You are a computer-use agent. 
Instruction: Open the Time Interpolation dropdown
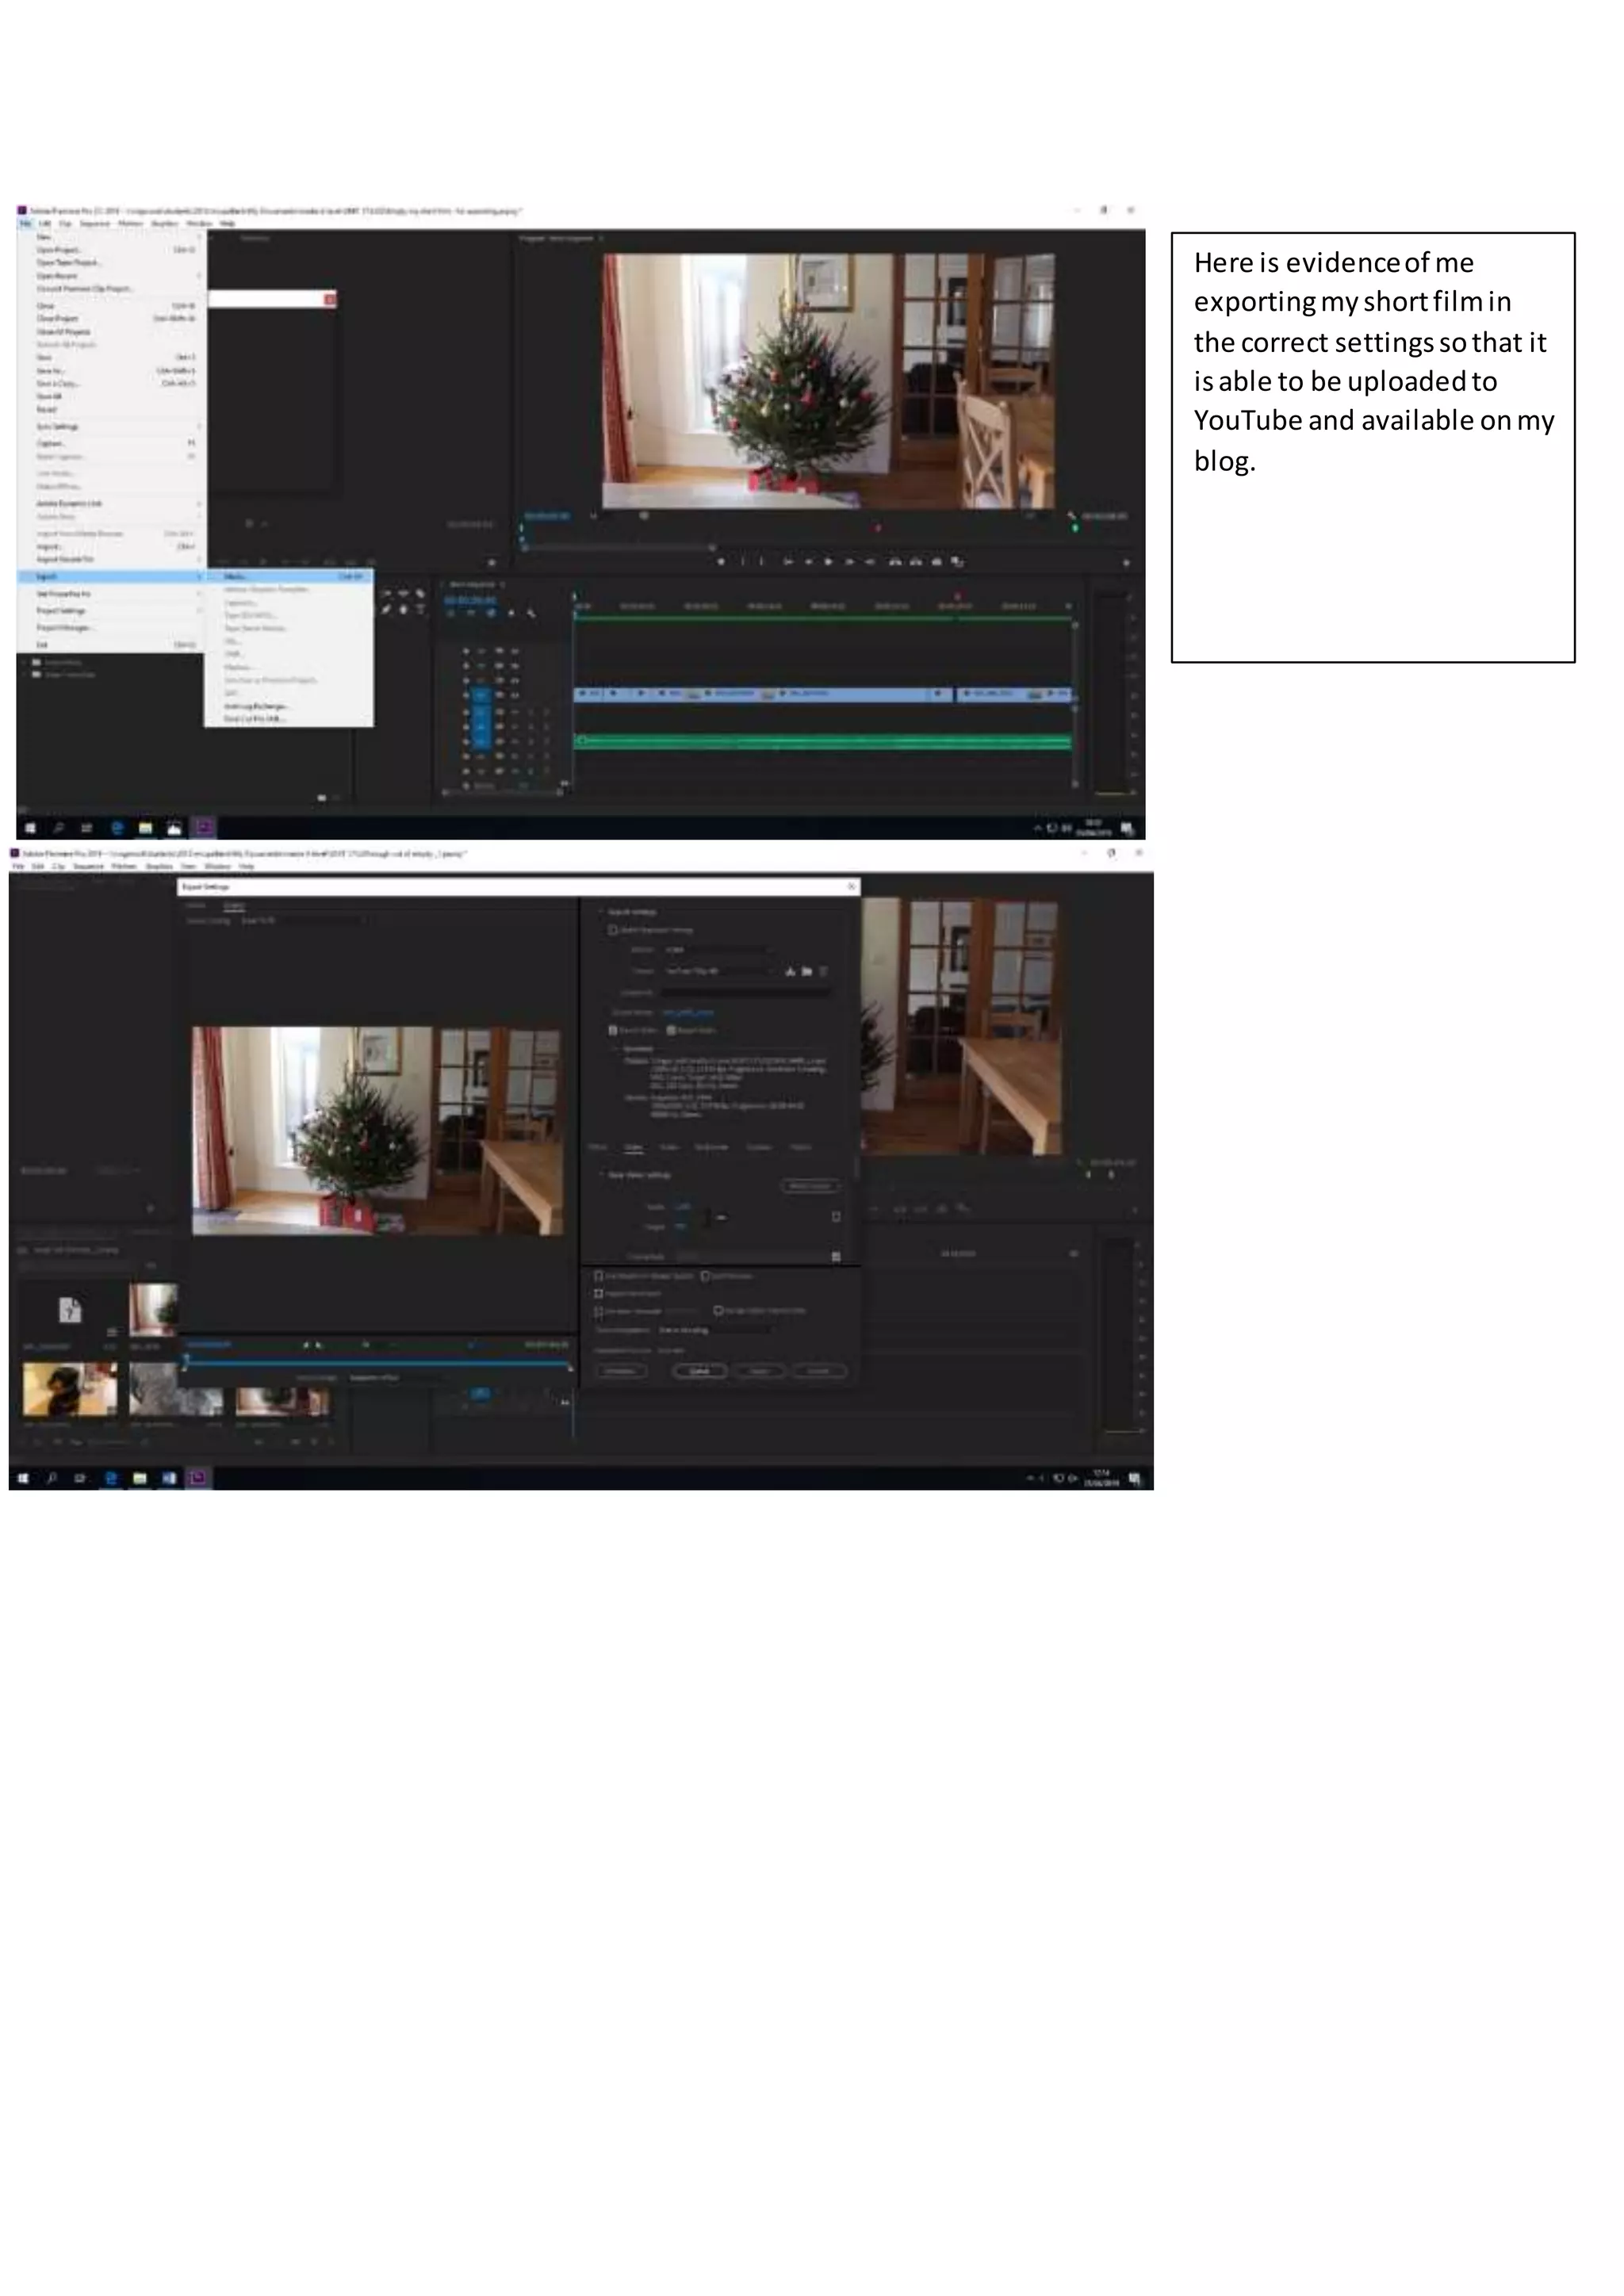(x=716, y=1330)
